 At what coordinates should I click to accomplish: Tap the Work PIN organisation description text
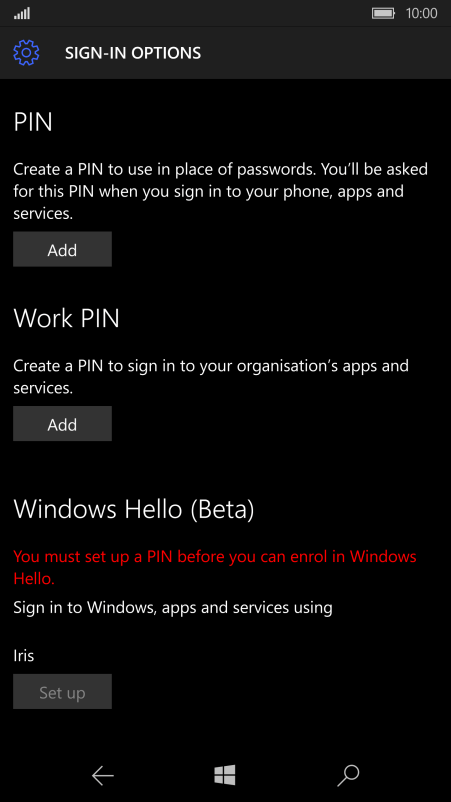[211, 376]
